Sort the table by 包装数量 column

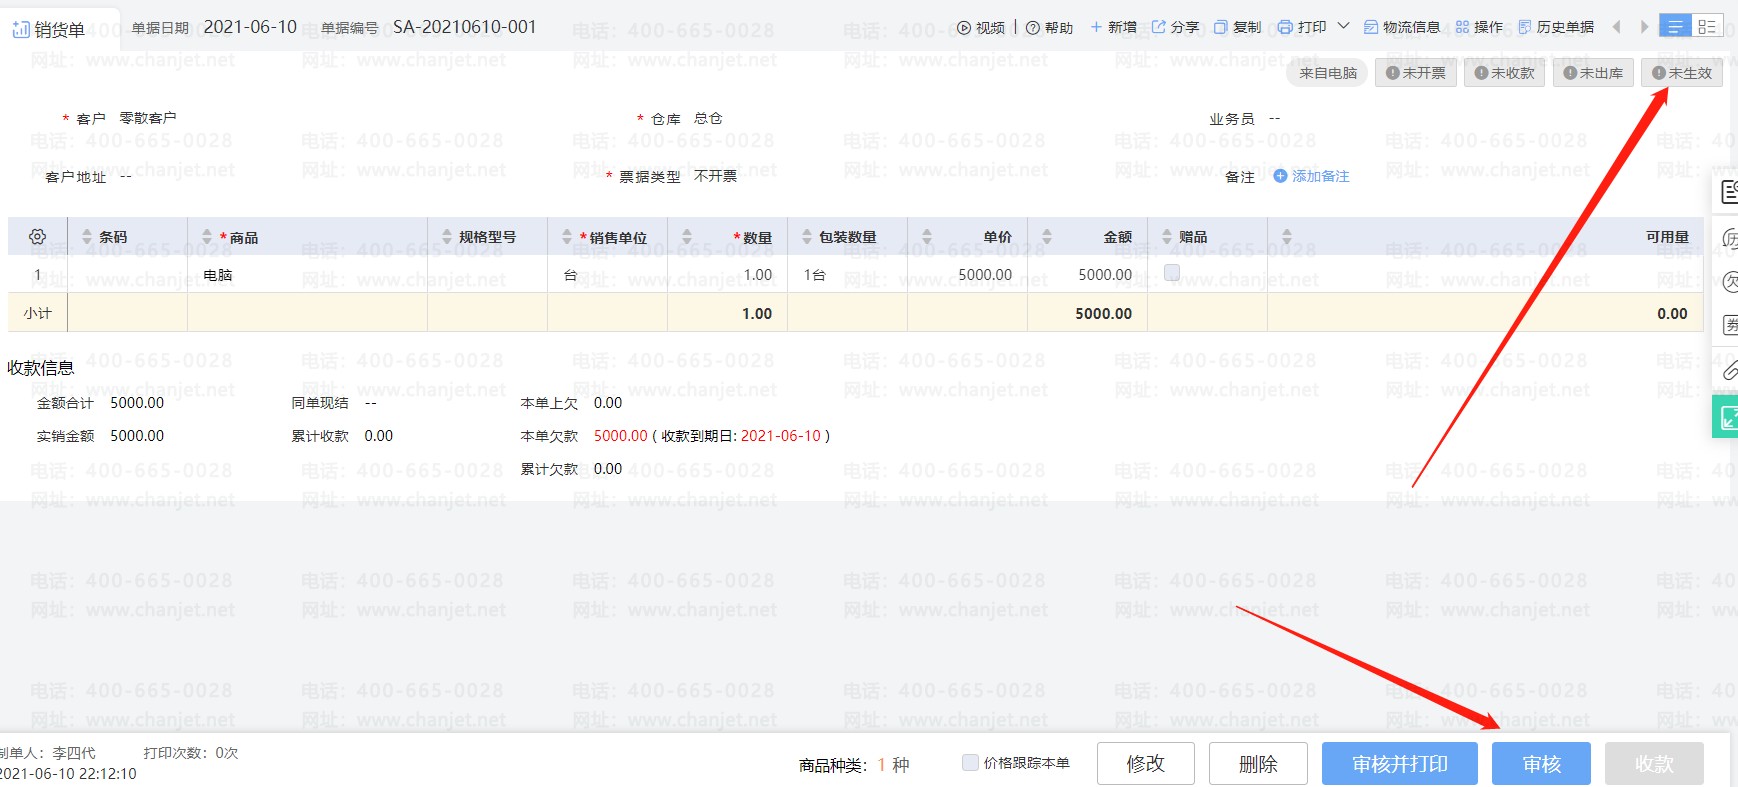pos(807,237)
